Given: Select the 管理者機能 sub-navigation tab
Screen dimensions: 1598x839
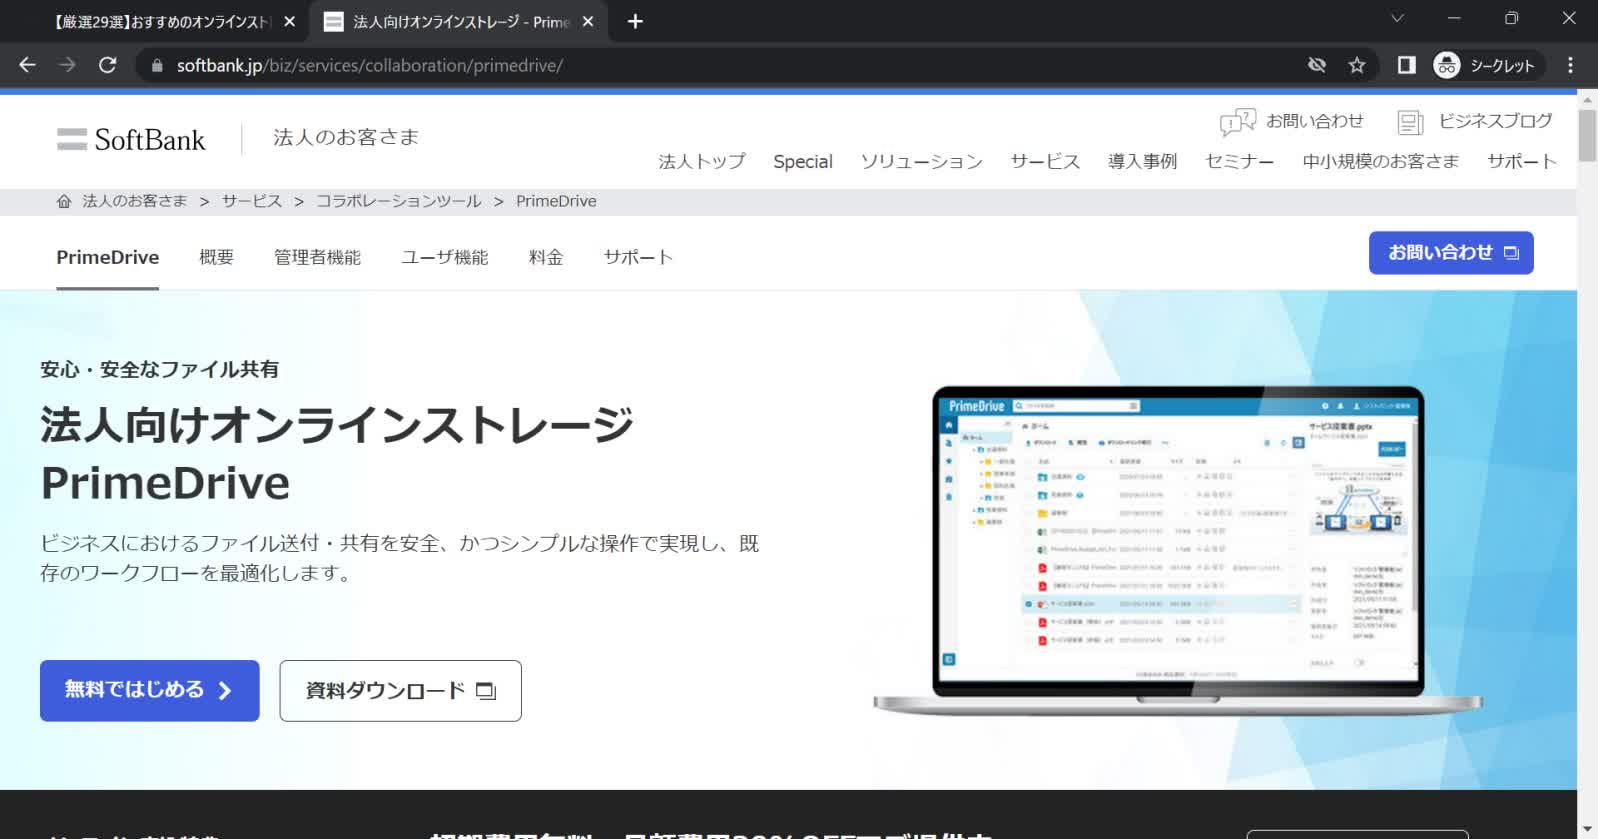Looking at the screenshot, I should pyautogui.click(x=317, y=257).
